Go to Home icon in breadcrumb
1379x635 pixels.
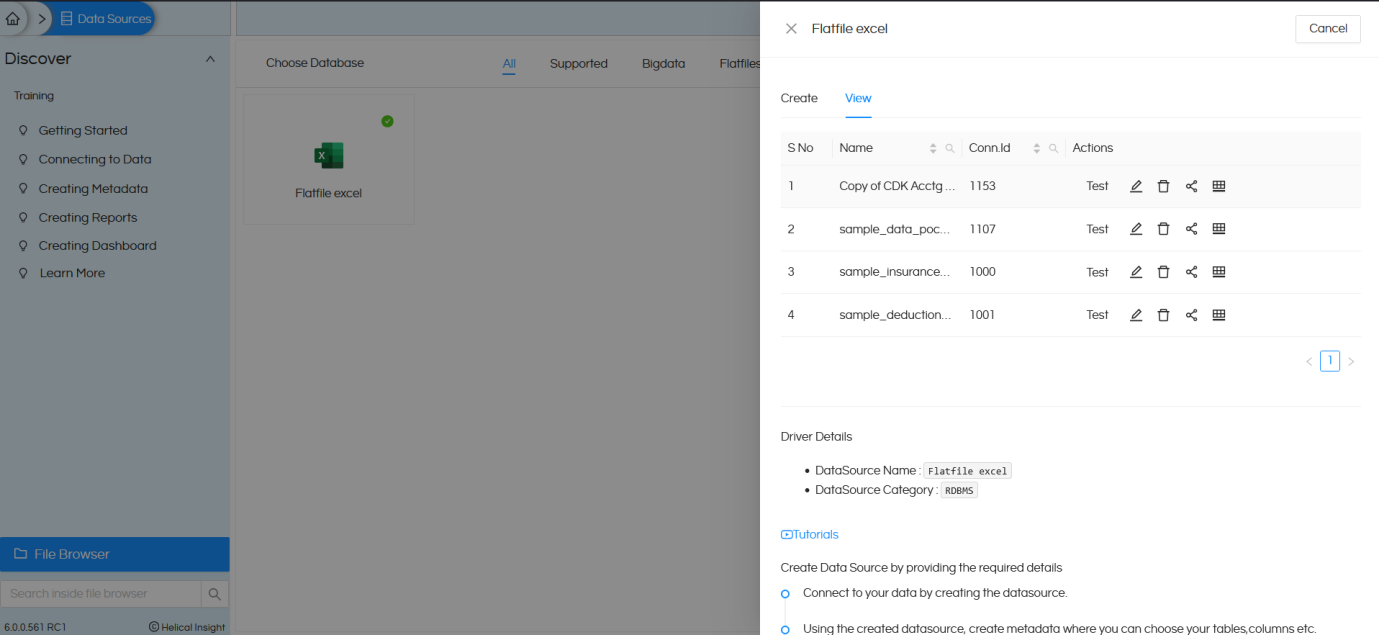(x=13, y=18)
